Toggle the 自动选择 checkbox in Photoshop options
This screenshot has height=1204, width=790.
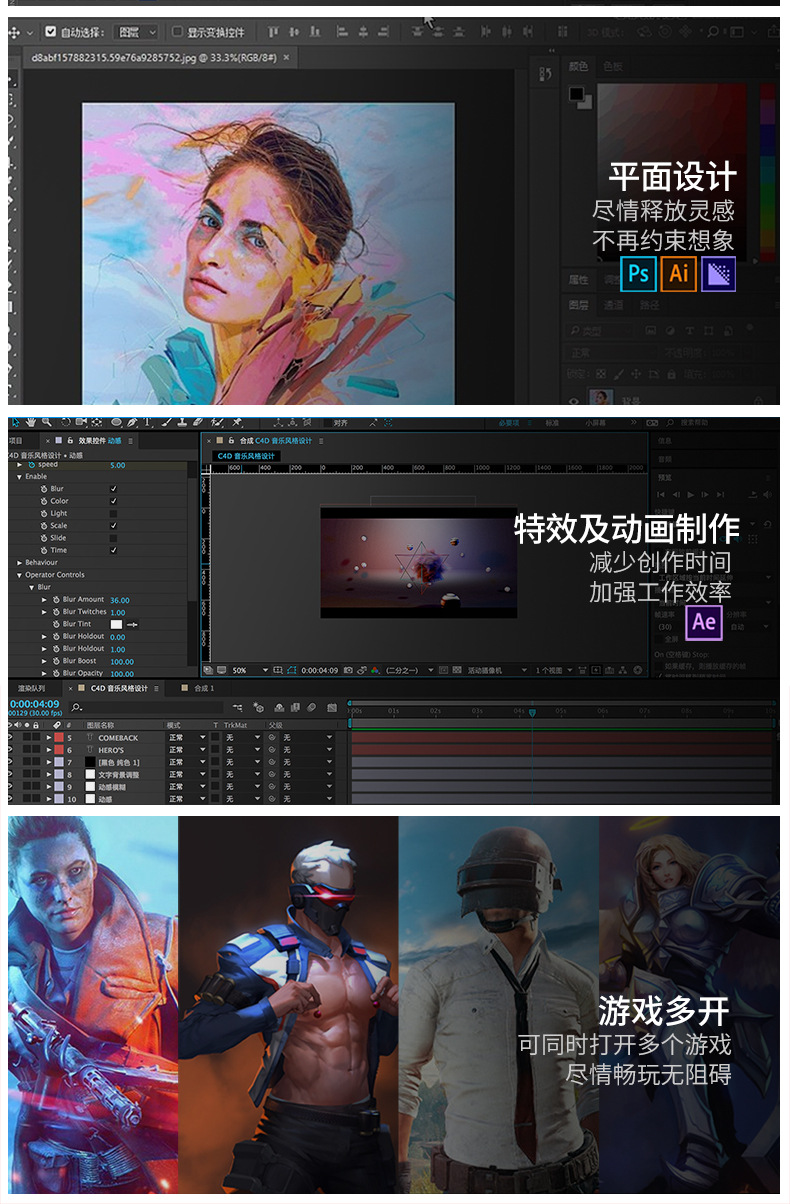click(51, 32)
